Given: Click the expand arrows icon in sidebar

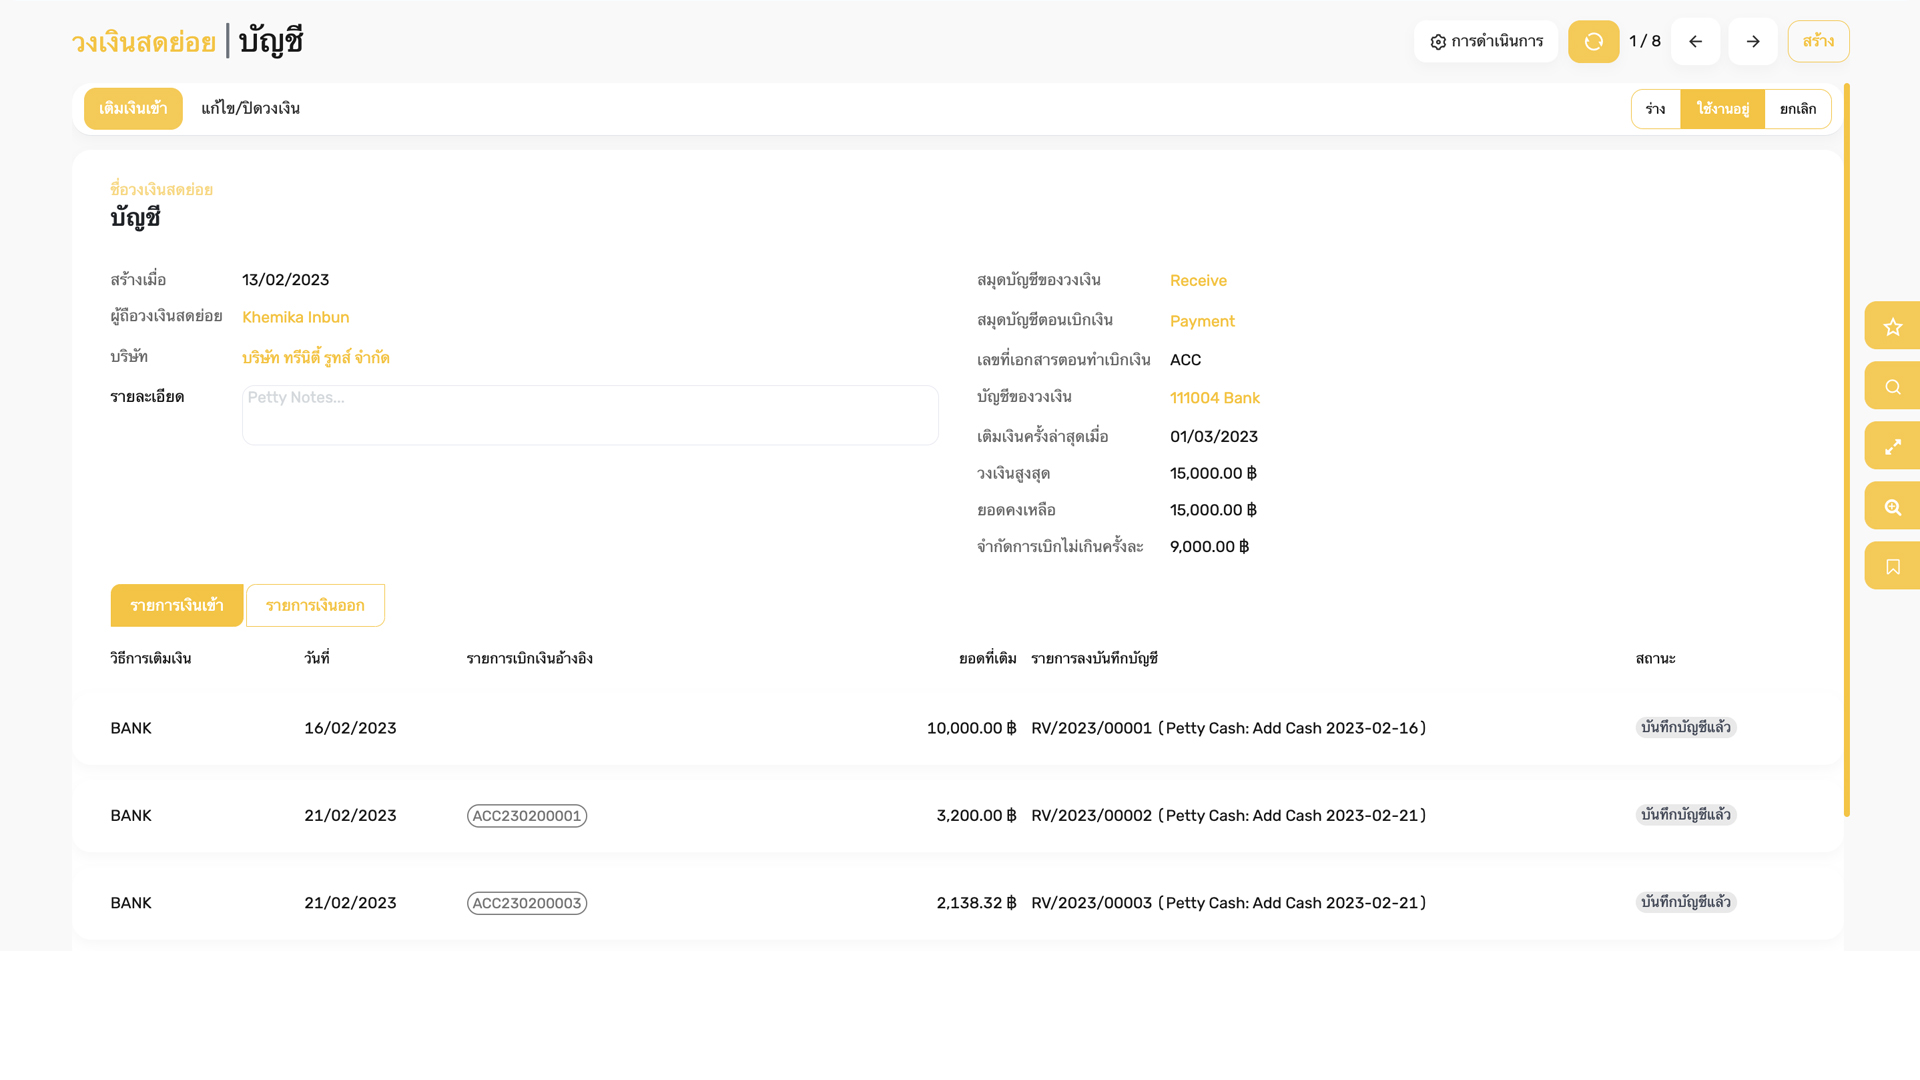Looking at the screenshot, I should 1892,446.
